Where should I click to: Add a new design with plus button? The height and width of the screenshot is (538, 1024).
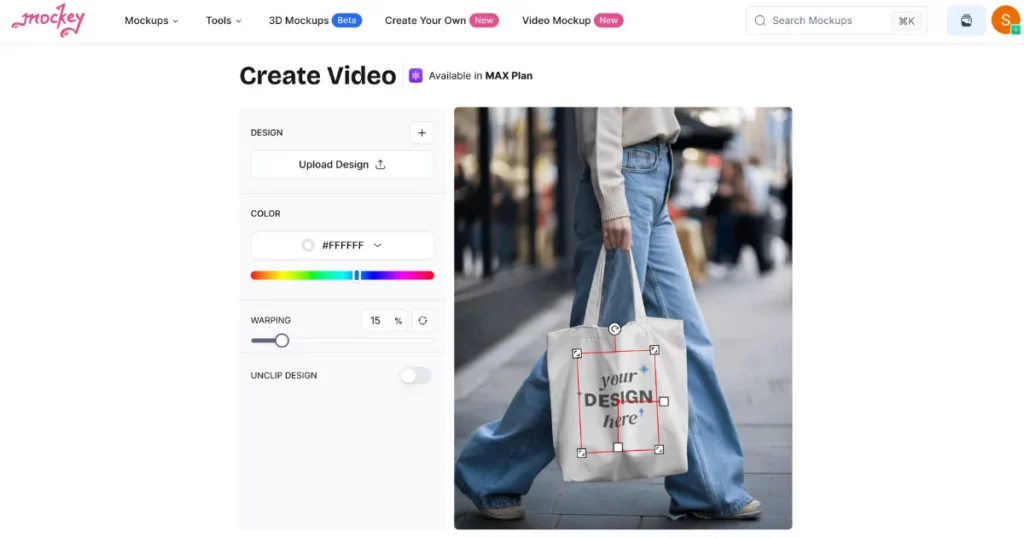point(422,133)
